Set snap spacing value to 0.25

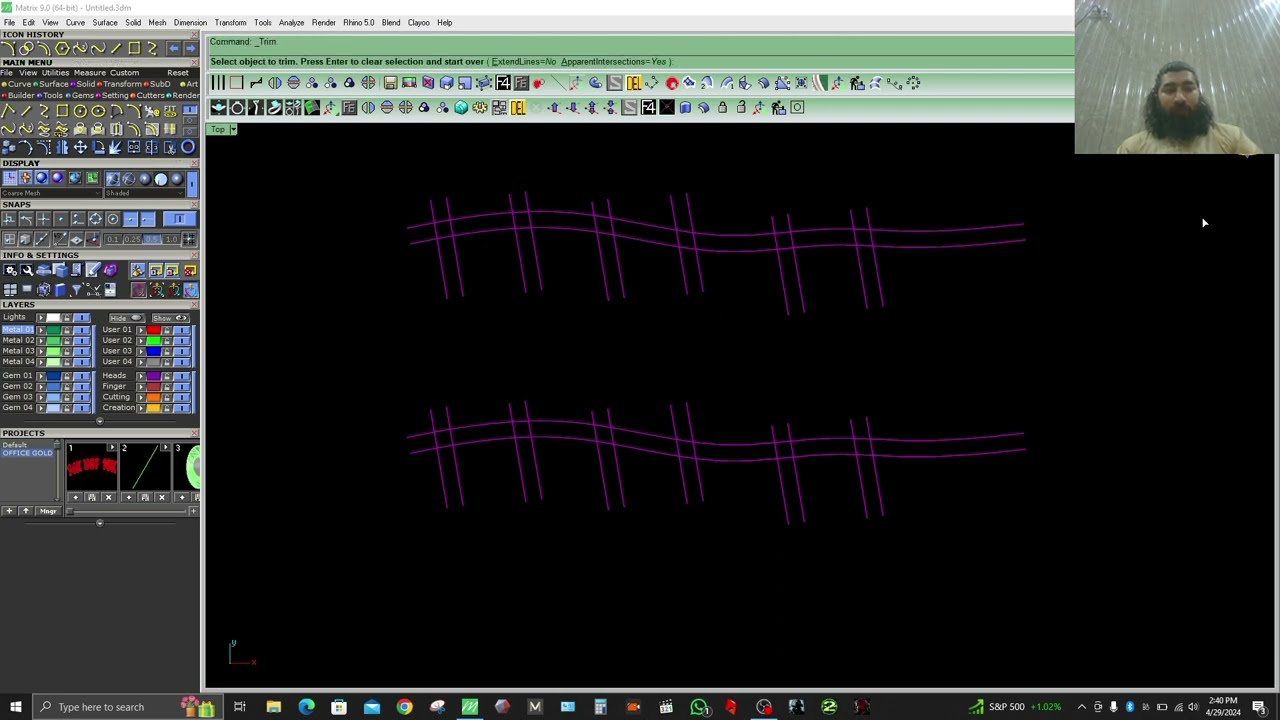[133, 239]
